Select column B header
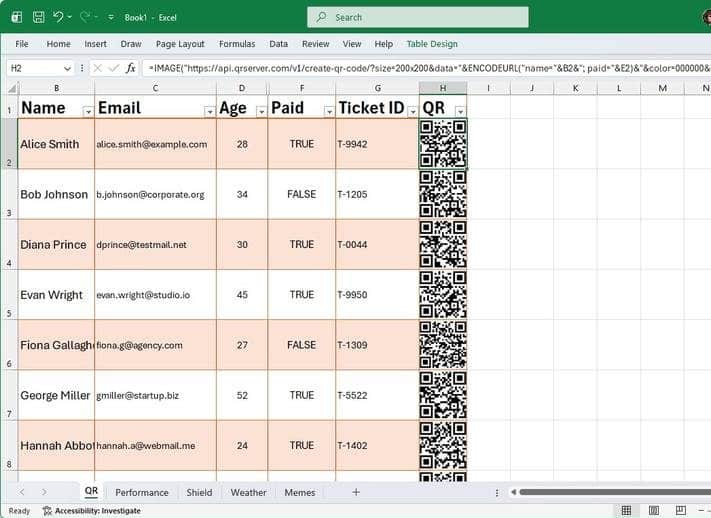Viewport: 711px width, 518px height. coord(57,88)
